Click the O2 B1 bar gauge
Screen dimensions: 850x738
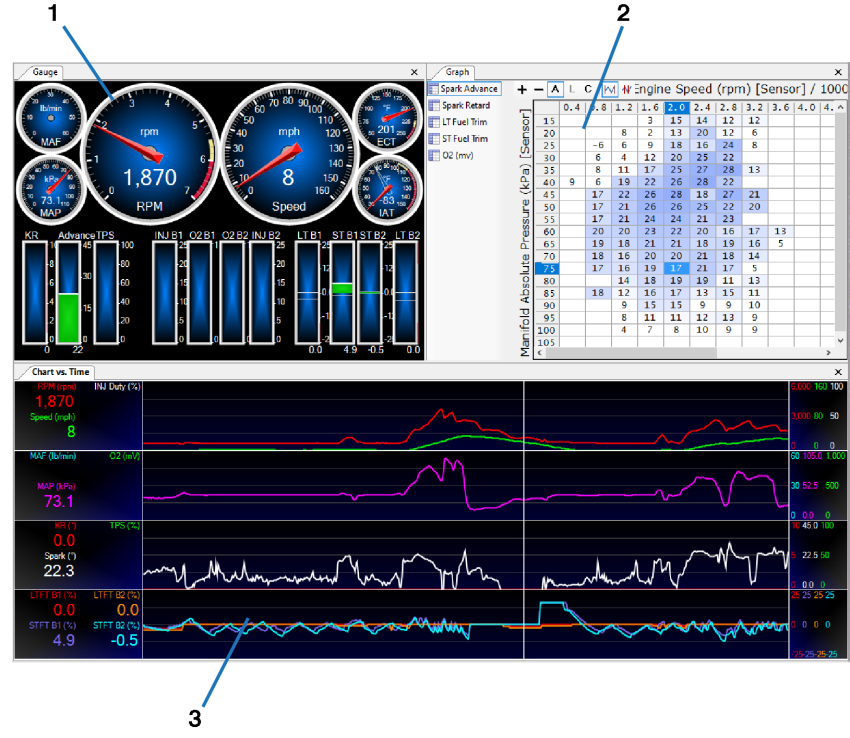click(x=199, y=292)
